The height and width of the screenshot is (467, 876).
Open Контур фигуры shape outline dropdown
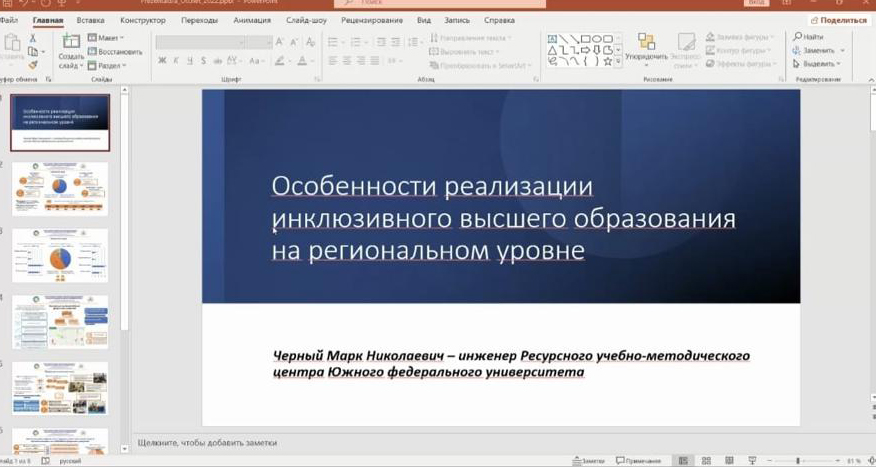click(738, 50)
